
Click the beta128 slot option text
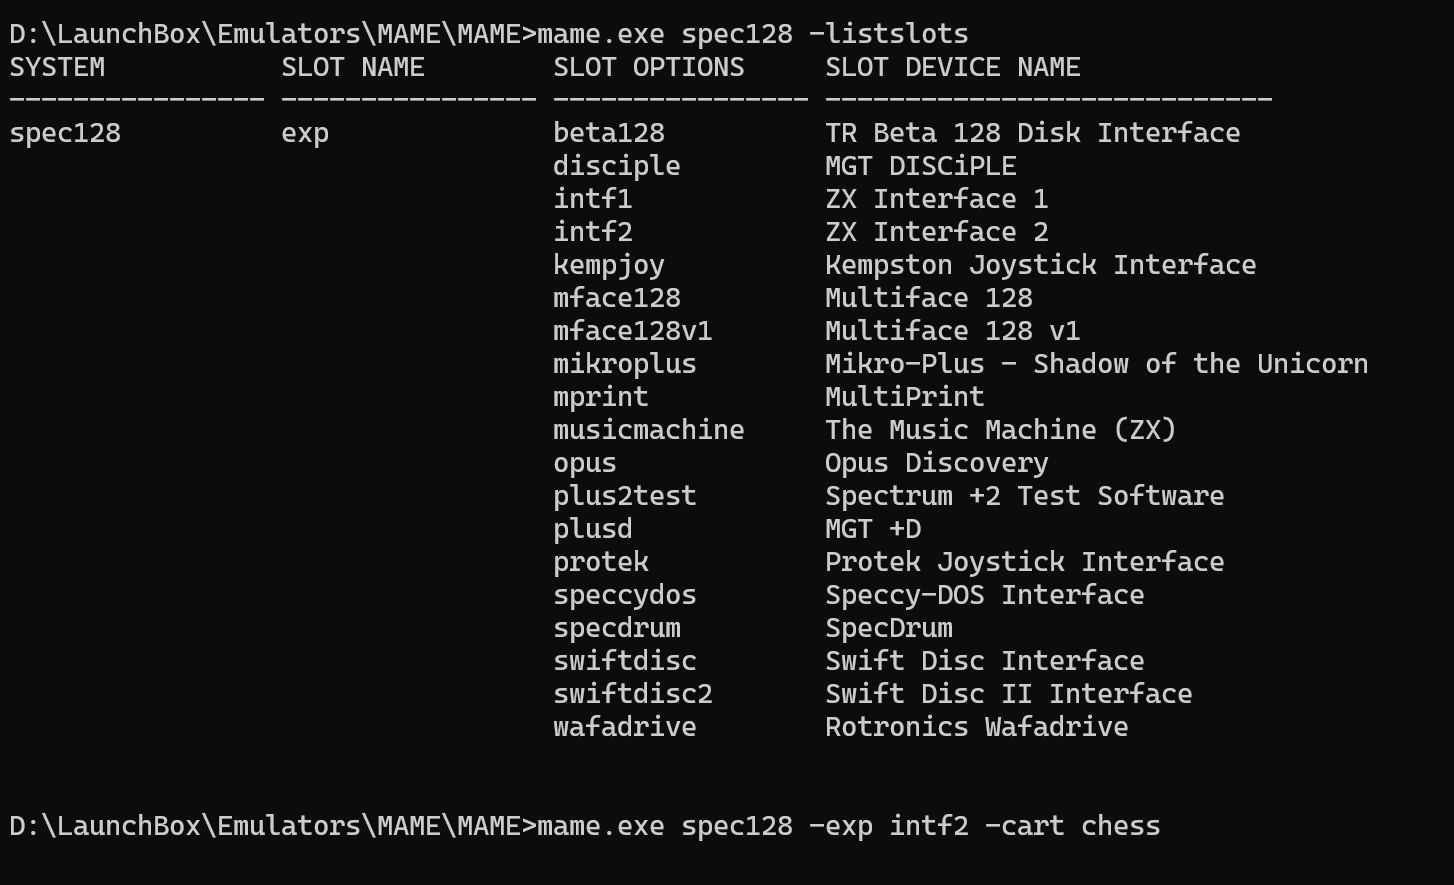tap(609, 133)
